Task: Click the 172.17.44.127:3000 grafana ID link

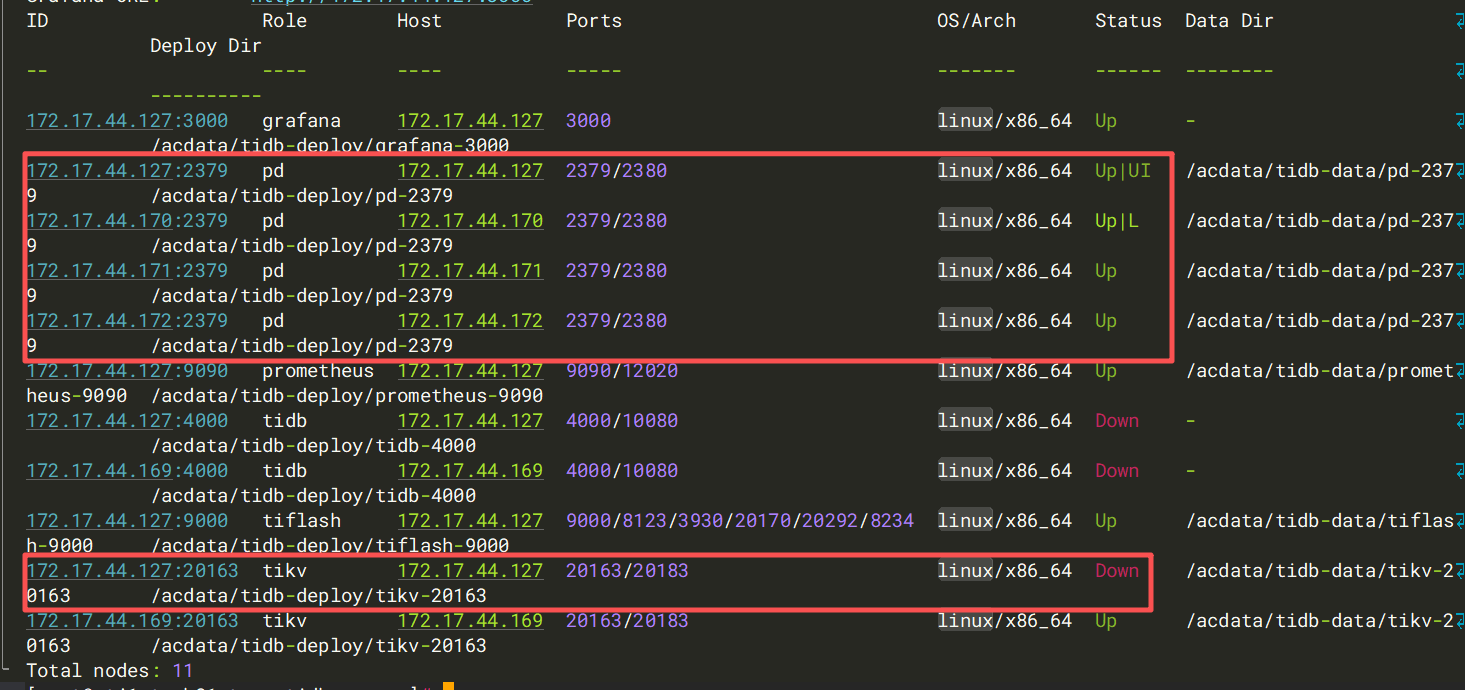Action: 126,121
